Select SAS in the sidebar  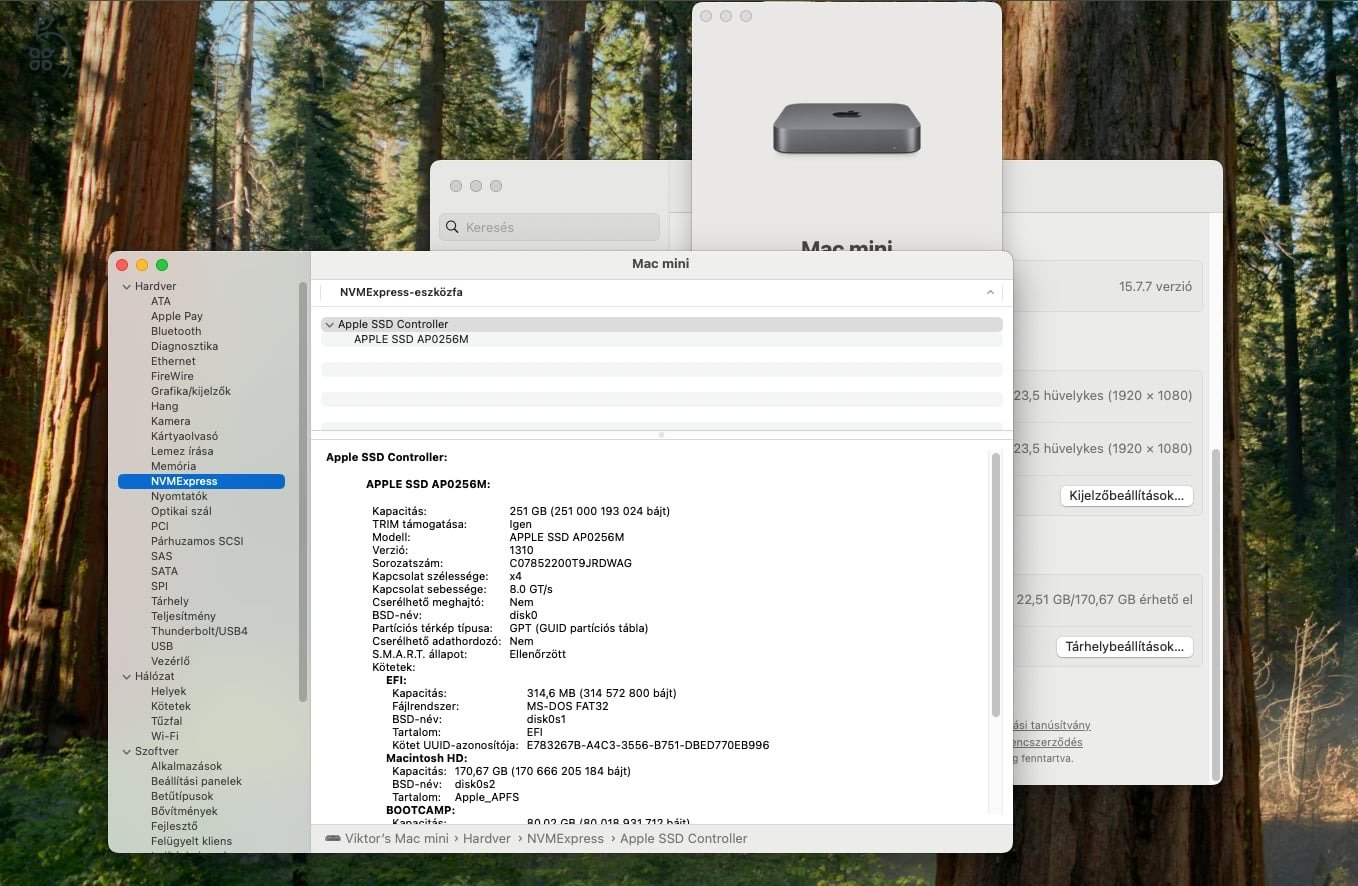pyautogui.click(x=161, y=556)
